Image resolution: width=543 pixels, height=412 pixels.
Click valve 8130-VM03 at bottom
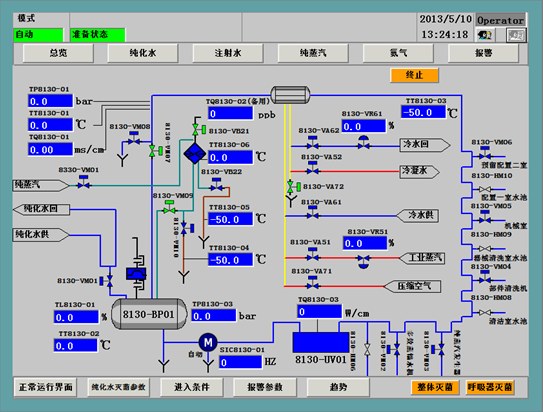(438, 350)
